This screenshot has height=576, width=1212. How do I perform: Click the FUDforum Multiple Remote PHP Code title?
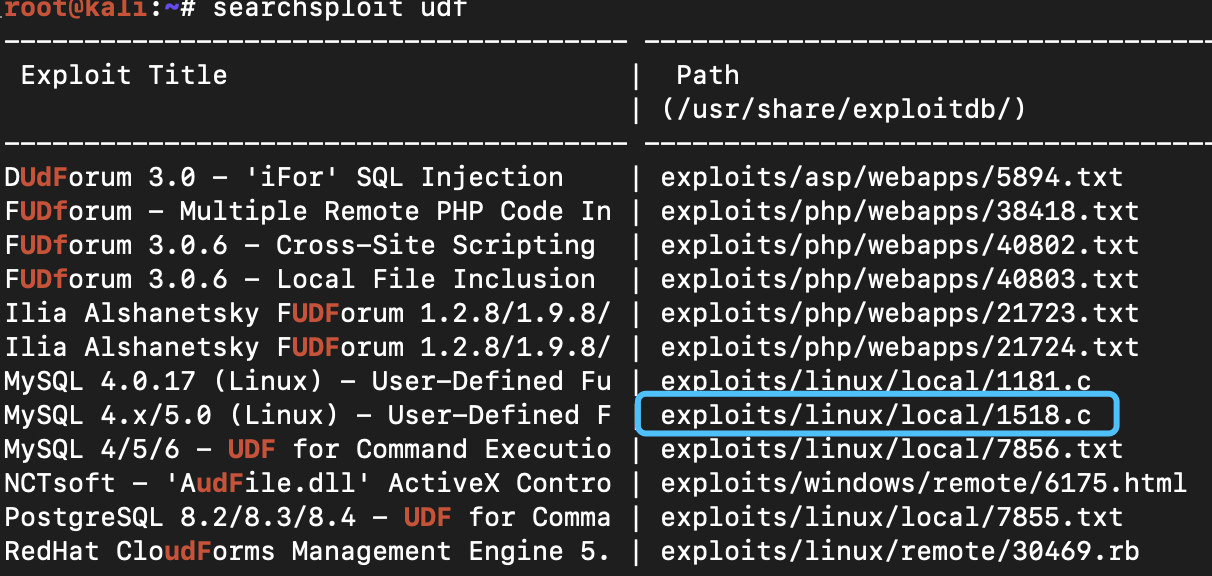[x=308, y=211]
